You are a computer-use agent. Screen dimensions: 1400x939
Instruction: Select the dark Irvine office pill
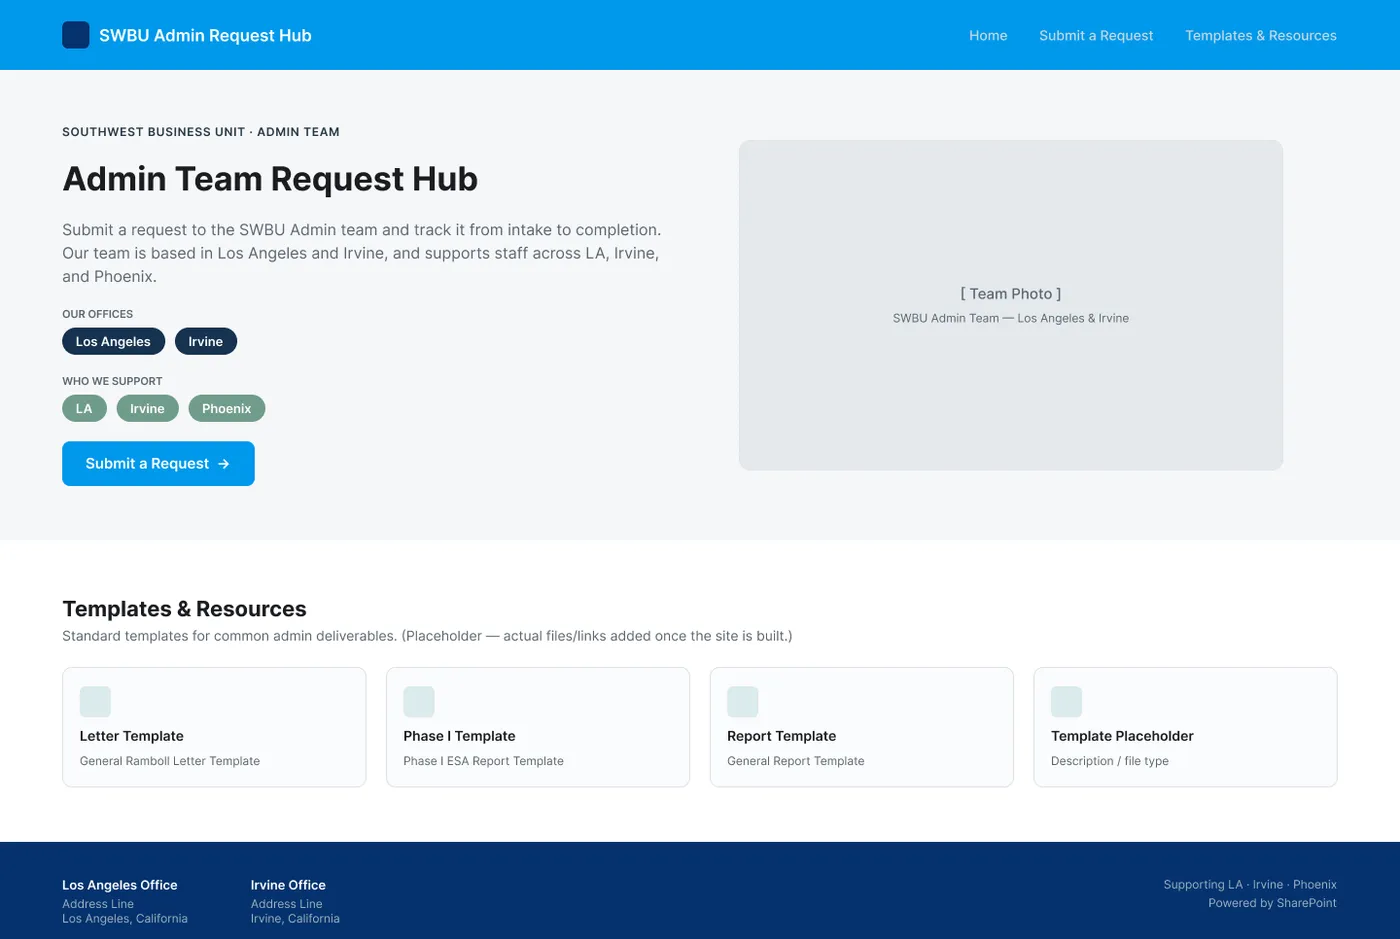coord(206,341)
